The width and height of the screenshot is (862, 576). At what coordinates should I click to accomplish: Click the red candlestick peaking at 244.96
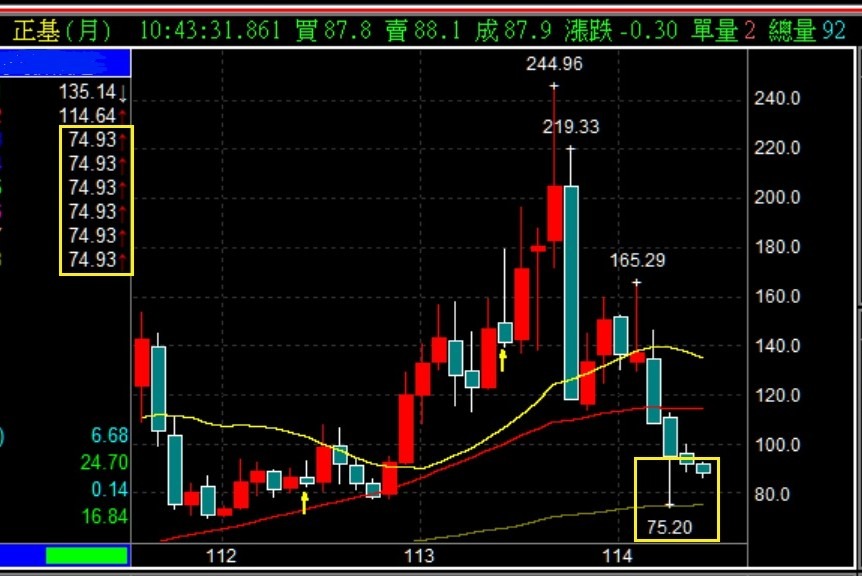(555, 213)
